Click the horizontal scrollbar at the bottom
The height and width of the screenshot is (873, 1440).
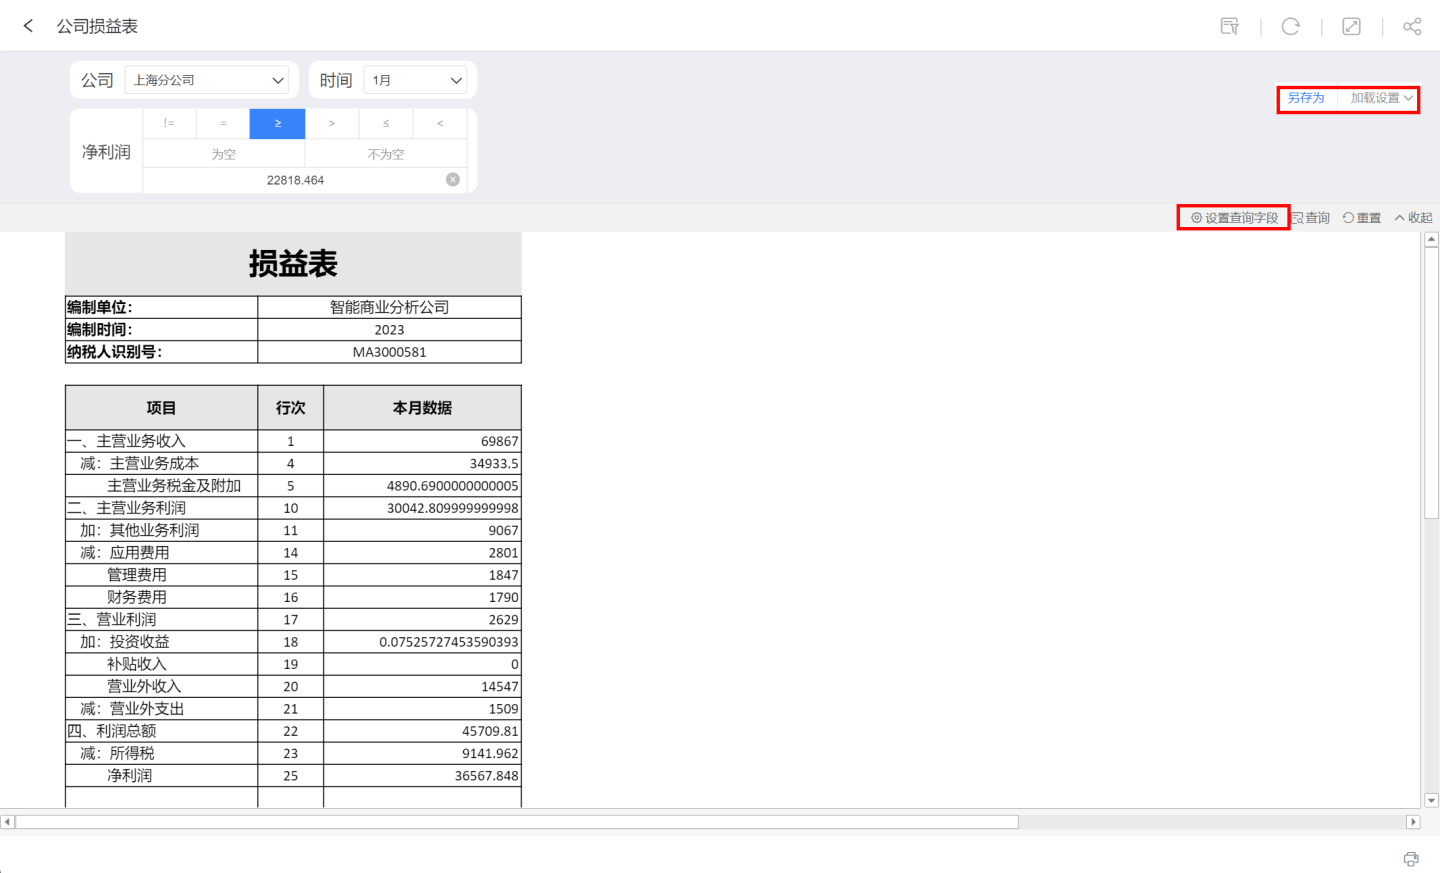516,822
